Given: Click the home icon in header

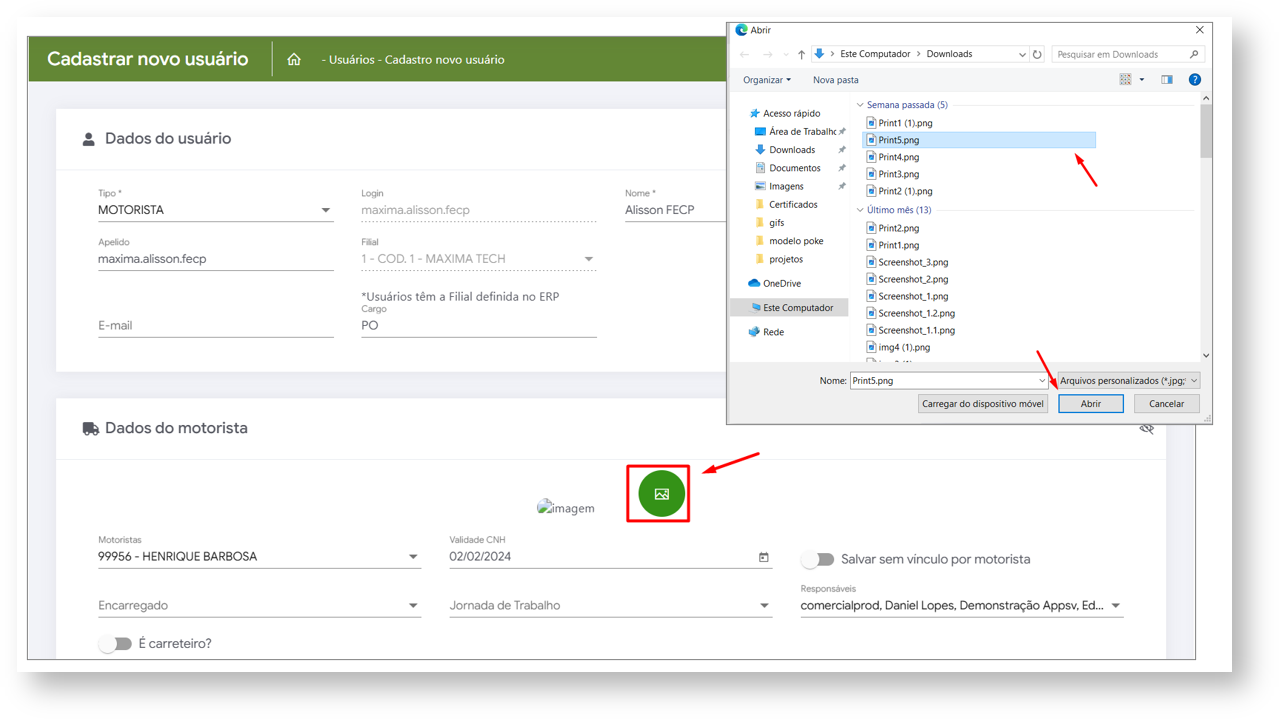Looking at the screenshot, I should [294, 60].
